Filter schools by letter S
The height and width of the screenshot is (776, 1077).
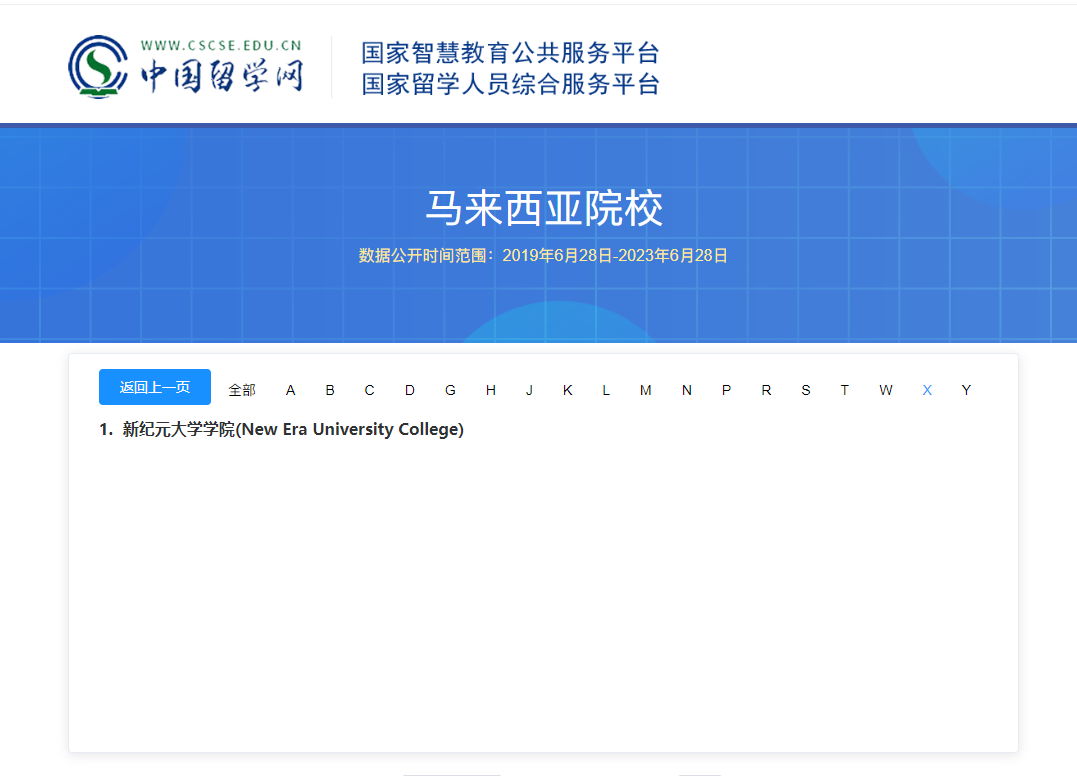(806, 390)
